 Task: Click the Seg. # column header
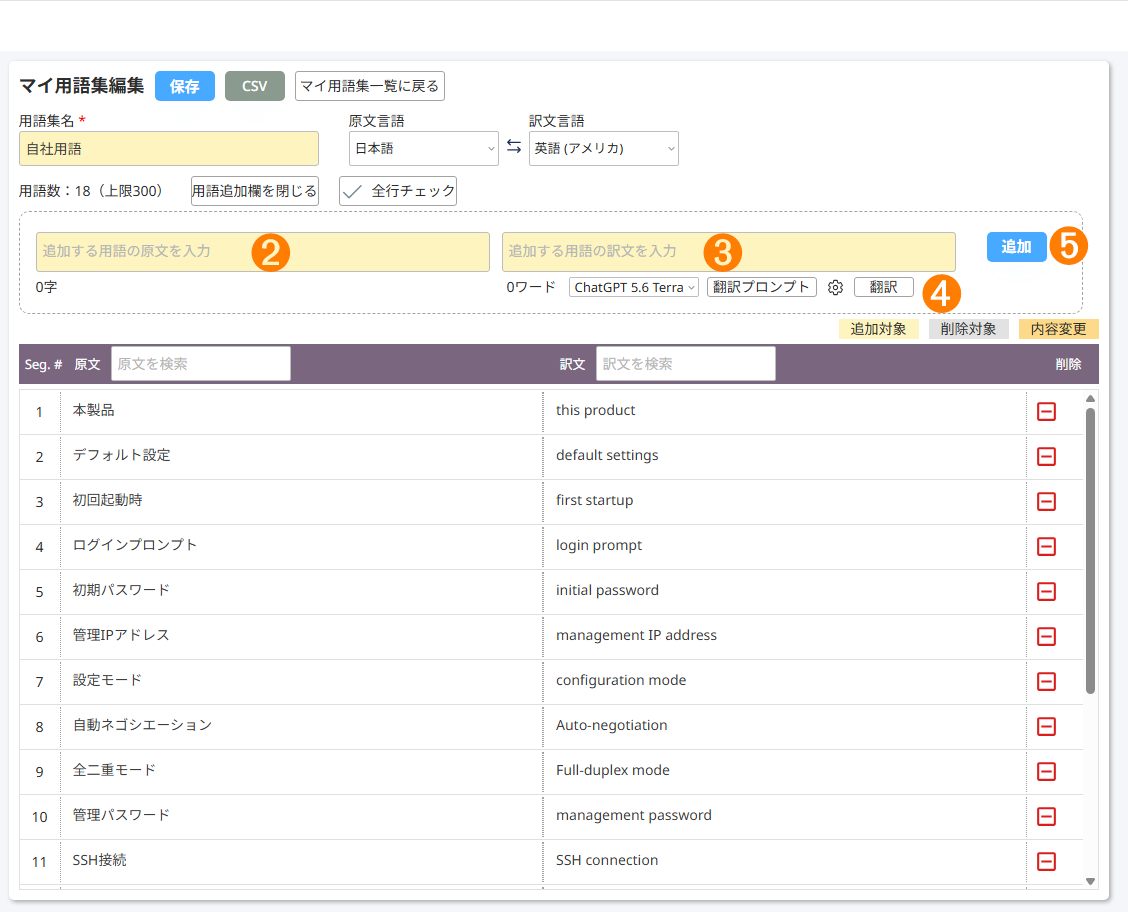coord(43,365)
